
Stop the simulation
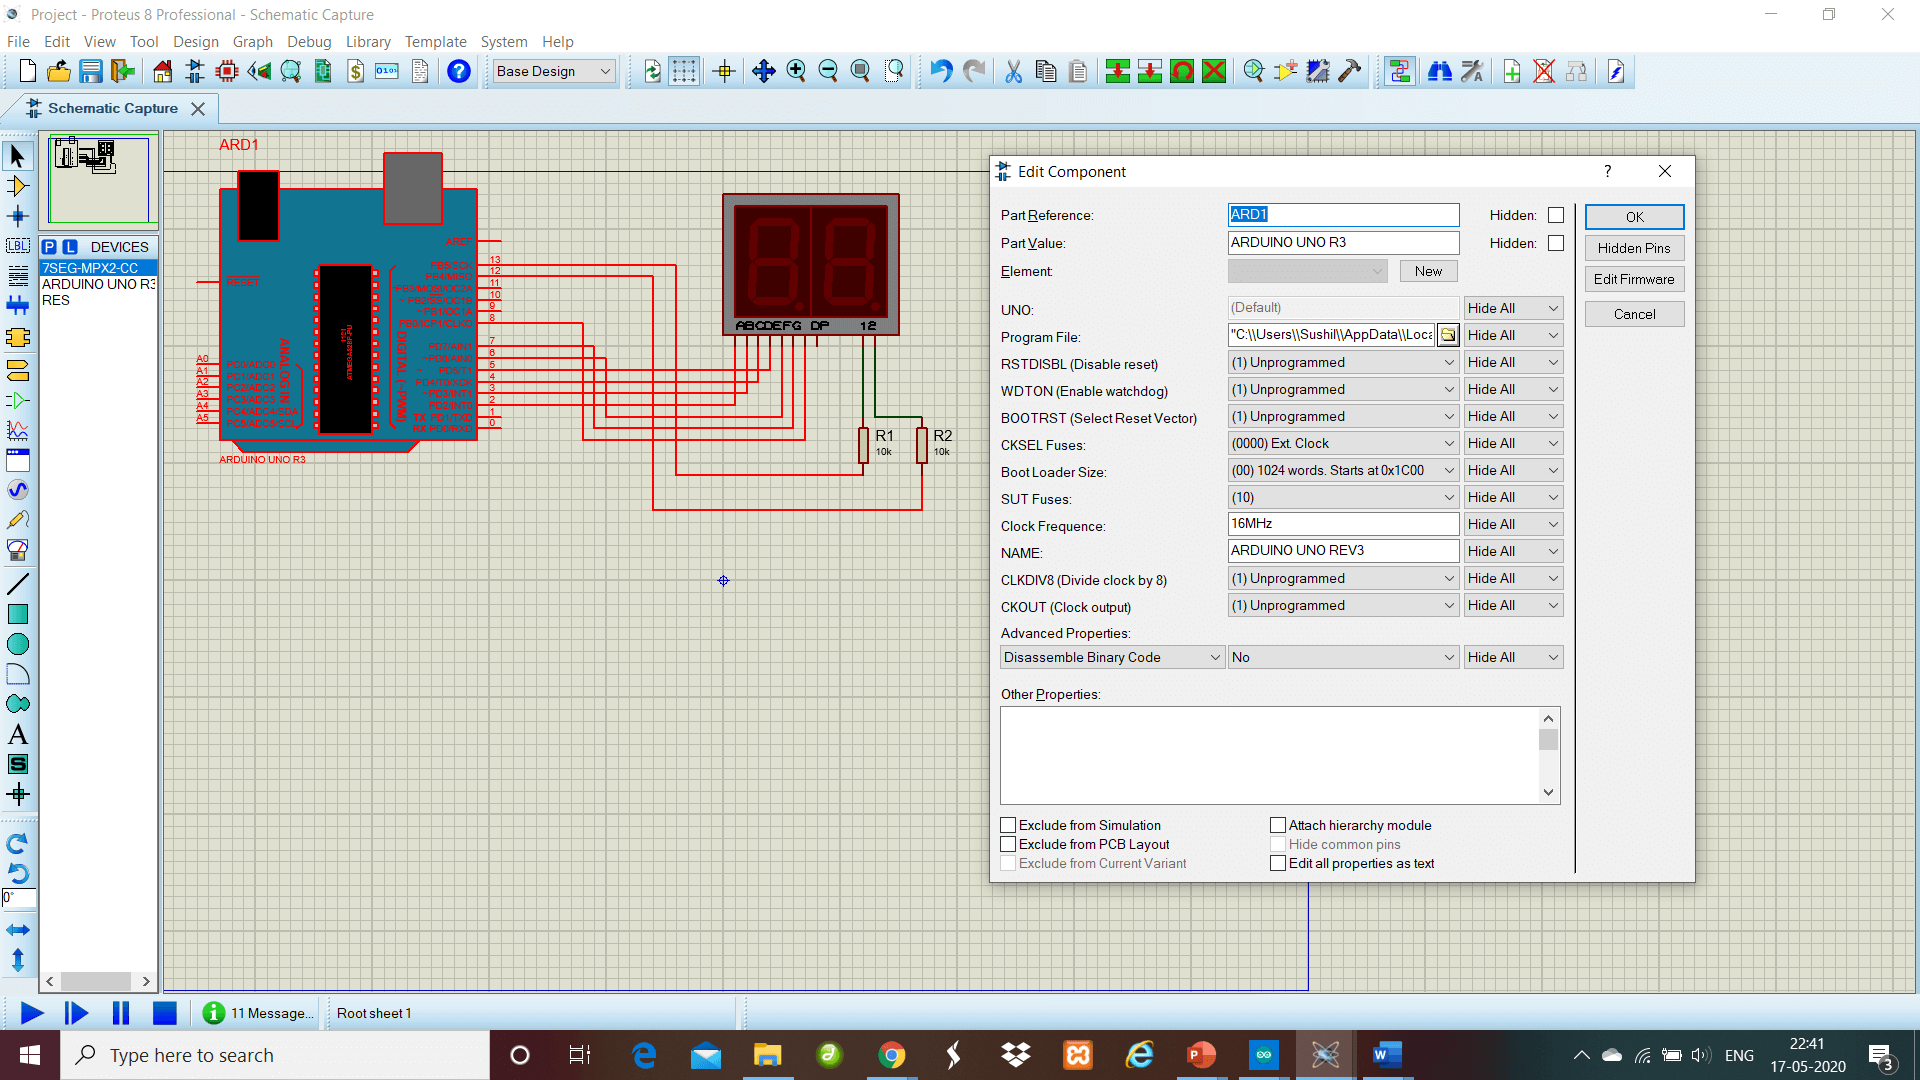164,1013
